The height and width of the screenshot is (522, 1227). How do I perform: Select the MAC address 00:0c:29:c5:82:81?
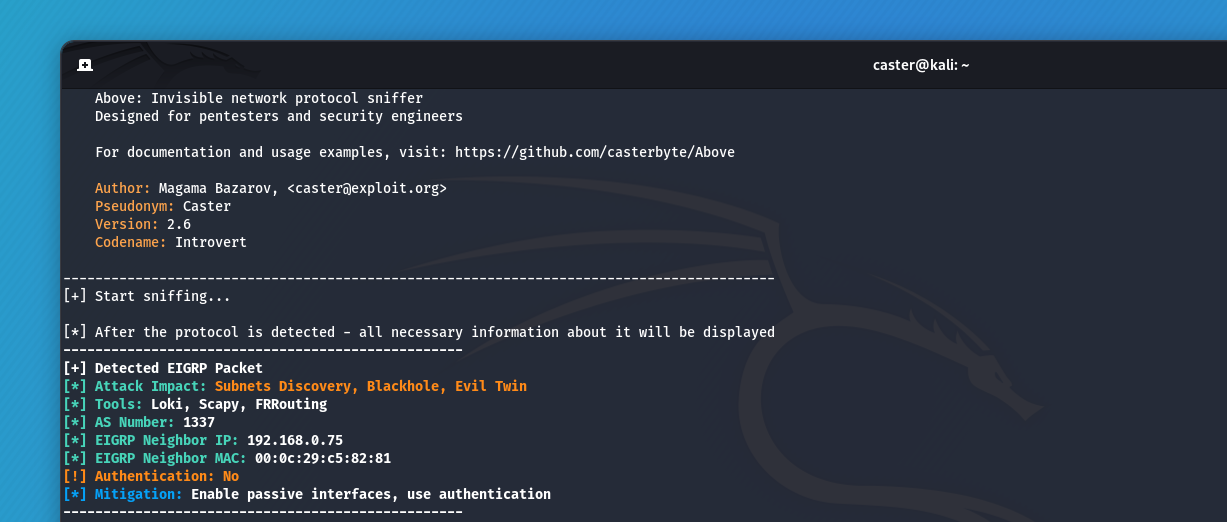(x=323, y=458)
